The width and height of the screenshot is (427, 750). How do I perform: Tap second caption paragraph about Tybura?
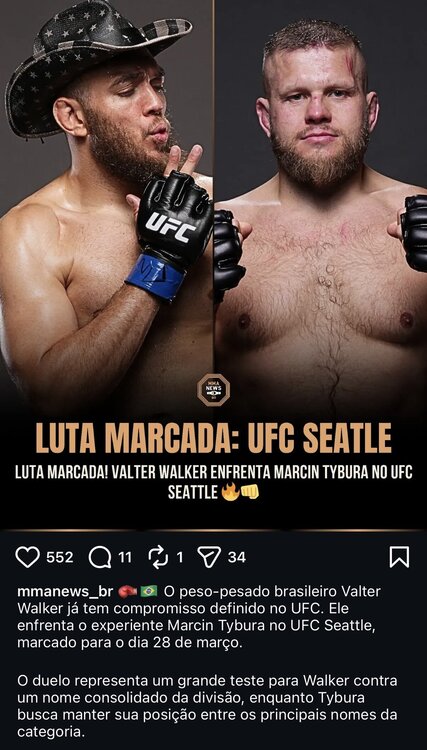(x=207, y=706)
